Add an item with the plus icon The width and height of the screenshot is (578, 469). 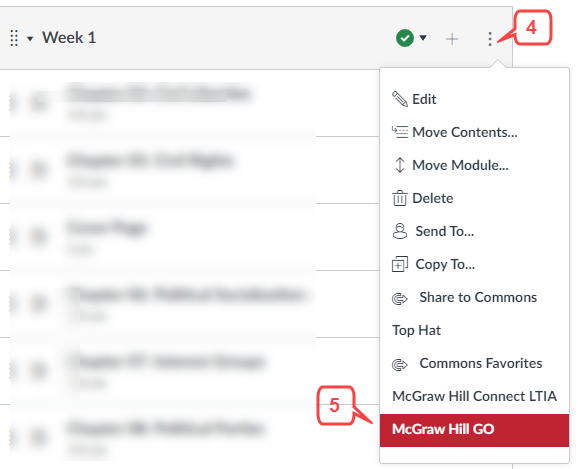(x=452, y=39)
